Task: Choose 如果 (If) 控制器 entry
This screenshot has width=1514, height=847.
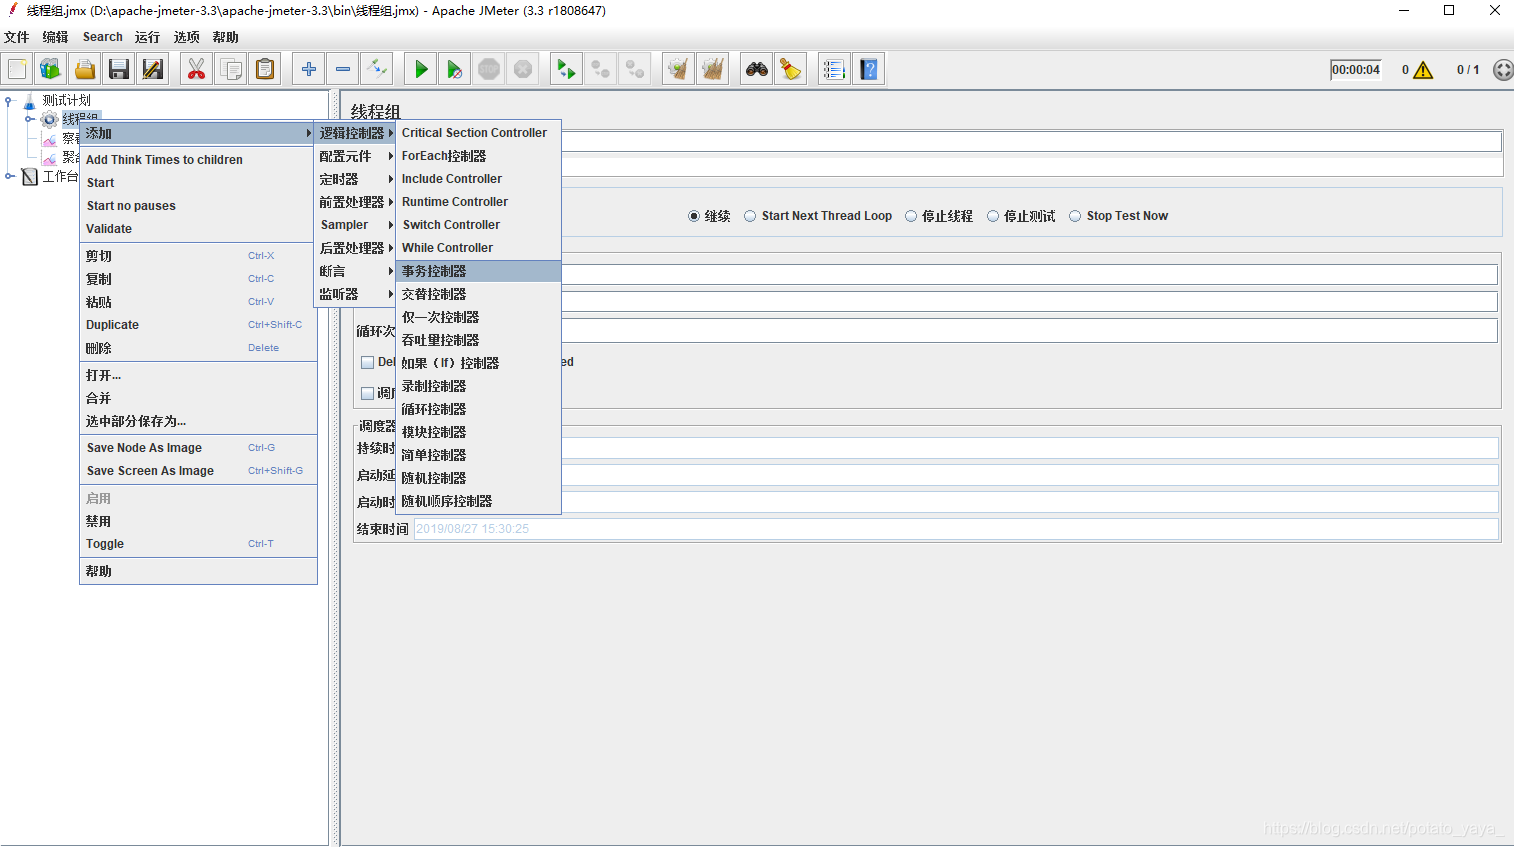Action: (478, 363)
